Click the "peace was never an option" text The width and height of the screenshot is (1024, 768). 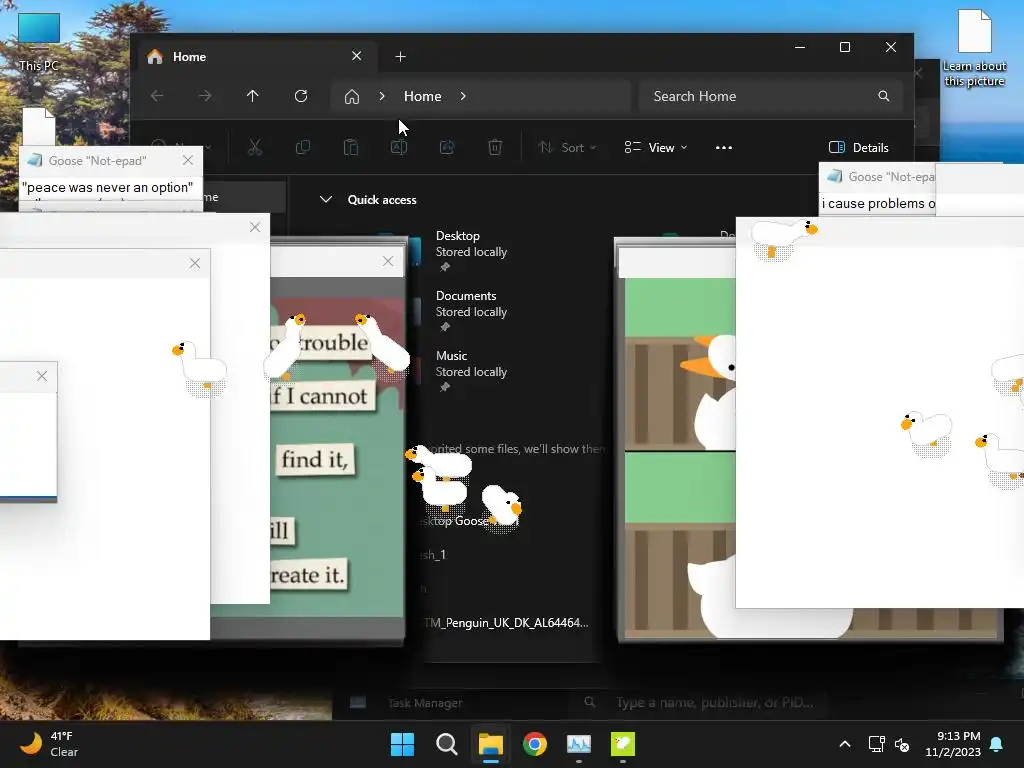(108, 187)
